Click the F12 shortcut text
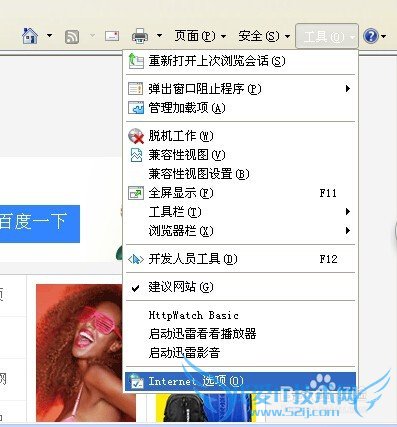 pyautogui.click(x=328, y=259)
